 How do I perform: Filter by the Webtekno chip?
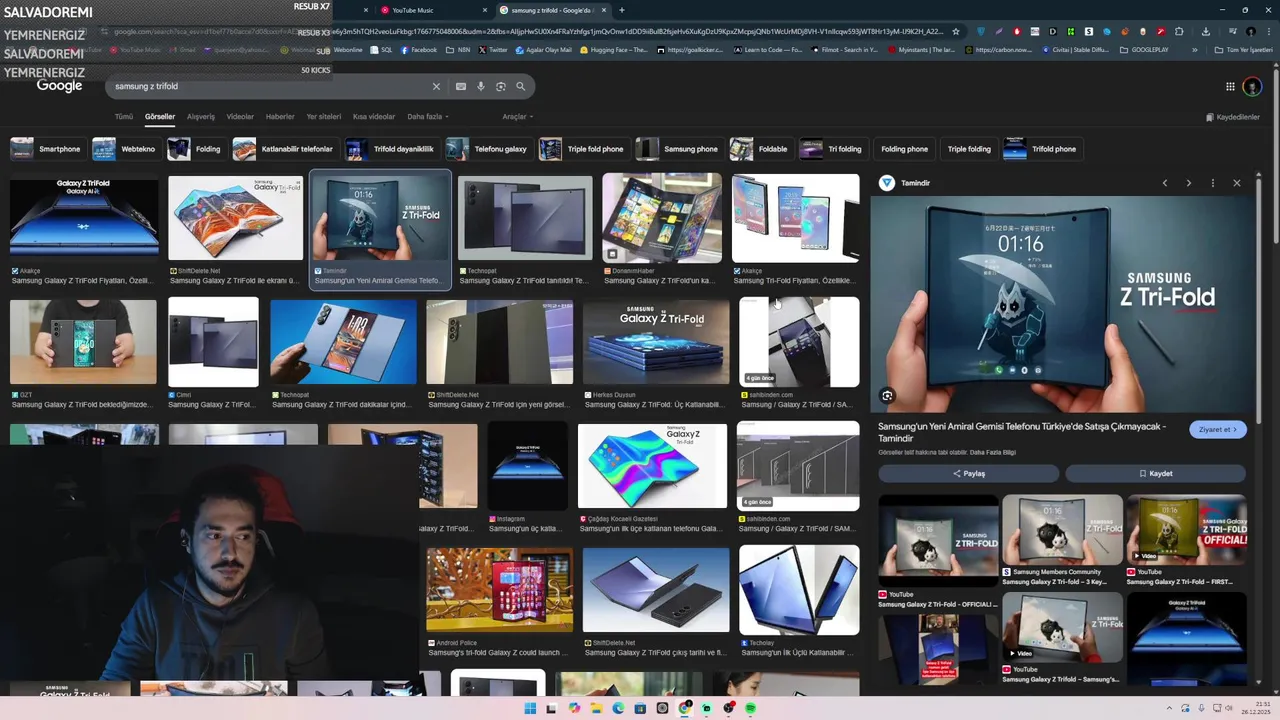click(125, 149)
